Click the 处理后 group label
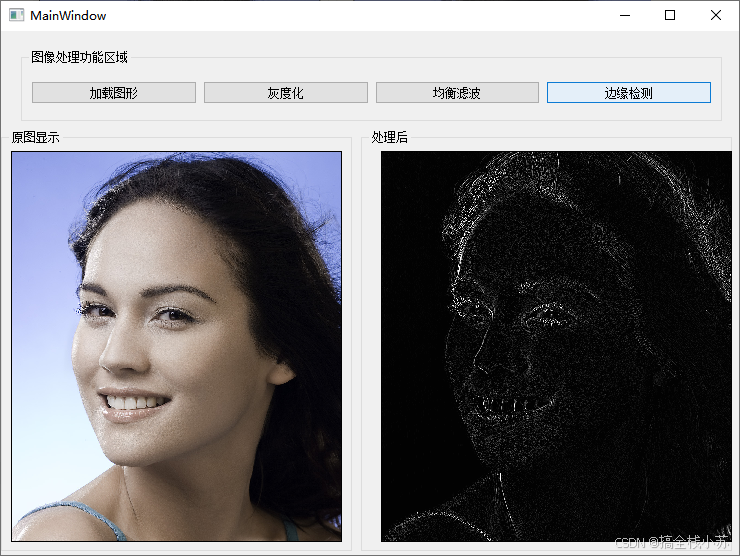This screenshot has height=556, width=740. point(389,137)
